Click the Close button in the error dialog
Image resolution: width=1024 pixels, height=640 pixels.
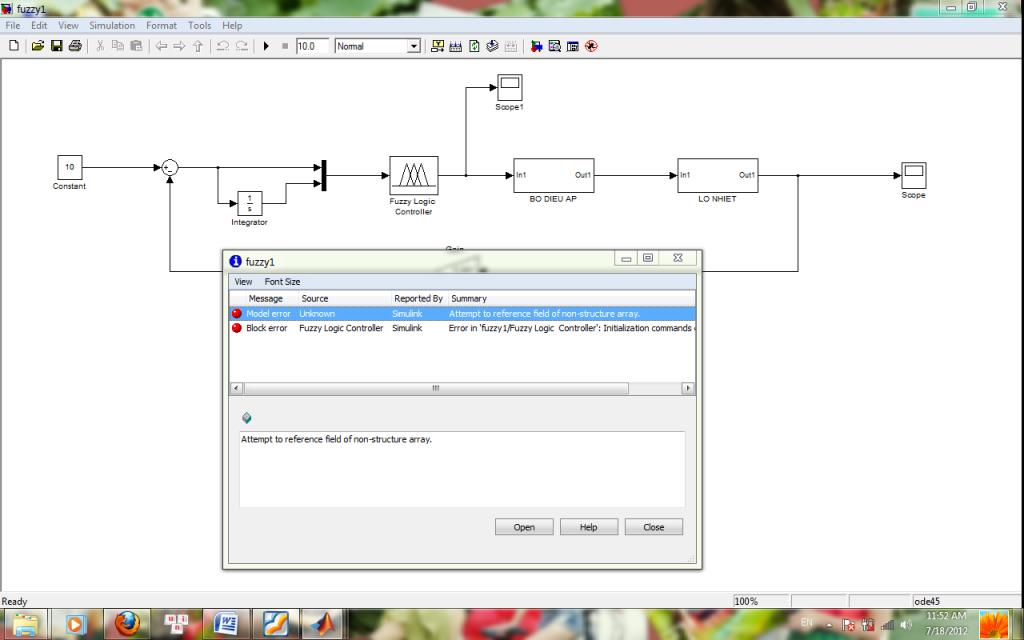point(653,527)
